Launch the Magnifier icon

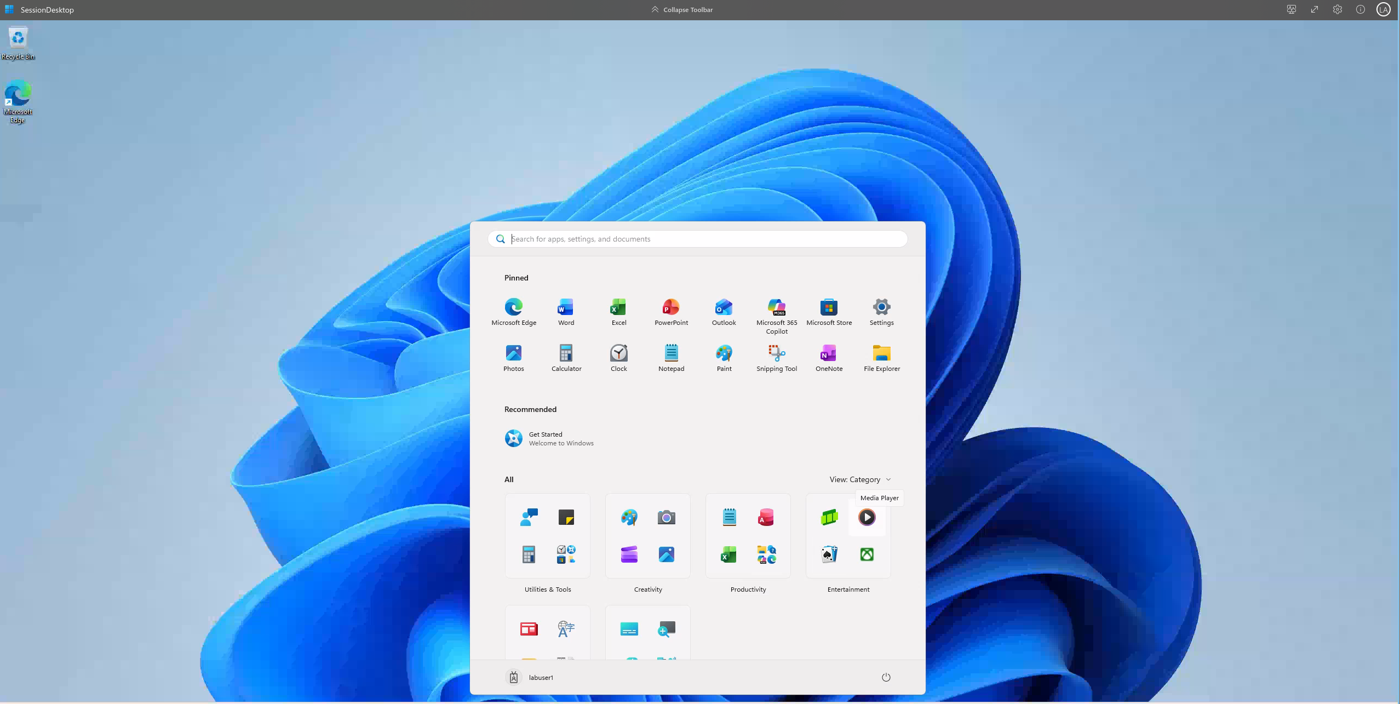(x=667, y=629)
